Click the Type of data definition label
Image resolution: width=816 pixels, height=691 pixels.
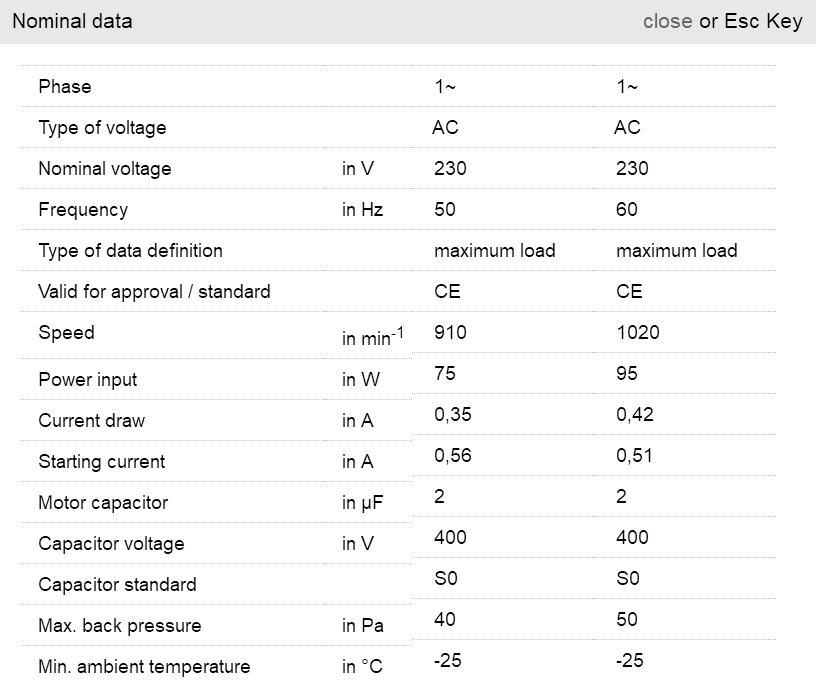pyautogui.click(x=130, y=251)
